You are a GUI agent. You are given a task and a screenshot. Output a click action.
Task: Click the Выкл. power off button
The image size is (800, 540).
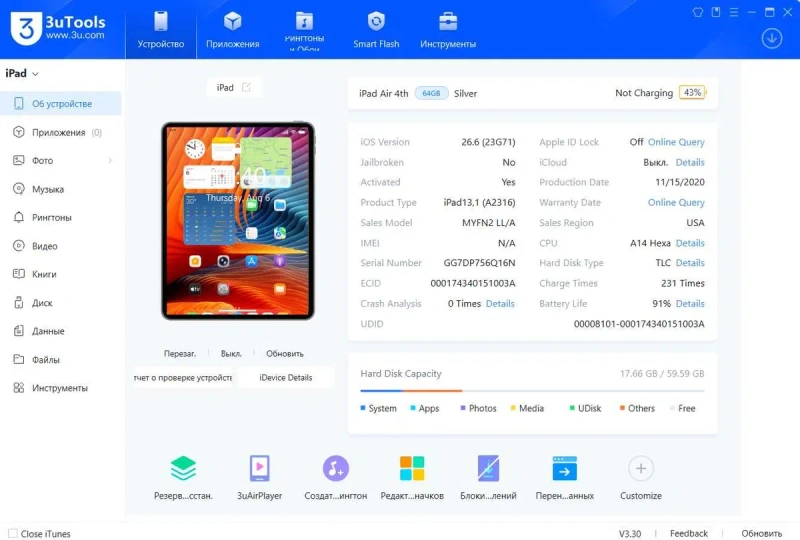[x=231, y=353]
